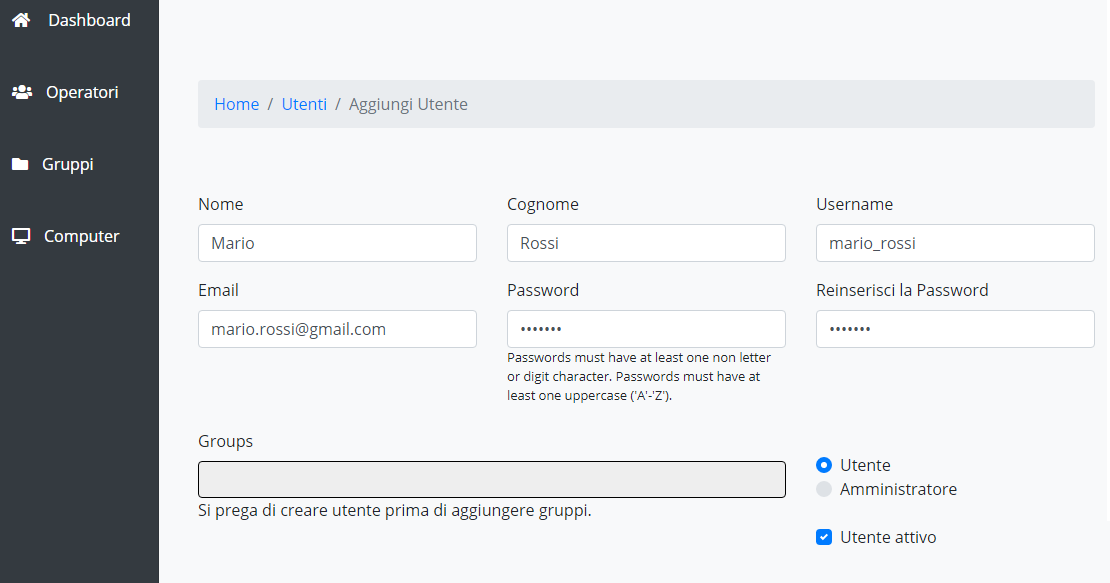Viewport: 1110px width, 583px height.
Task: Click the Gruppi folder icon
Action: pyautogui.click(x=20, y=164)
